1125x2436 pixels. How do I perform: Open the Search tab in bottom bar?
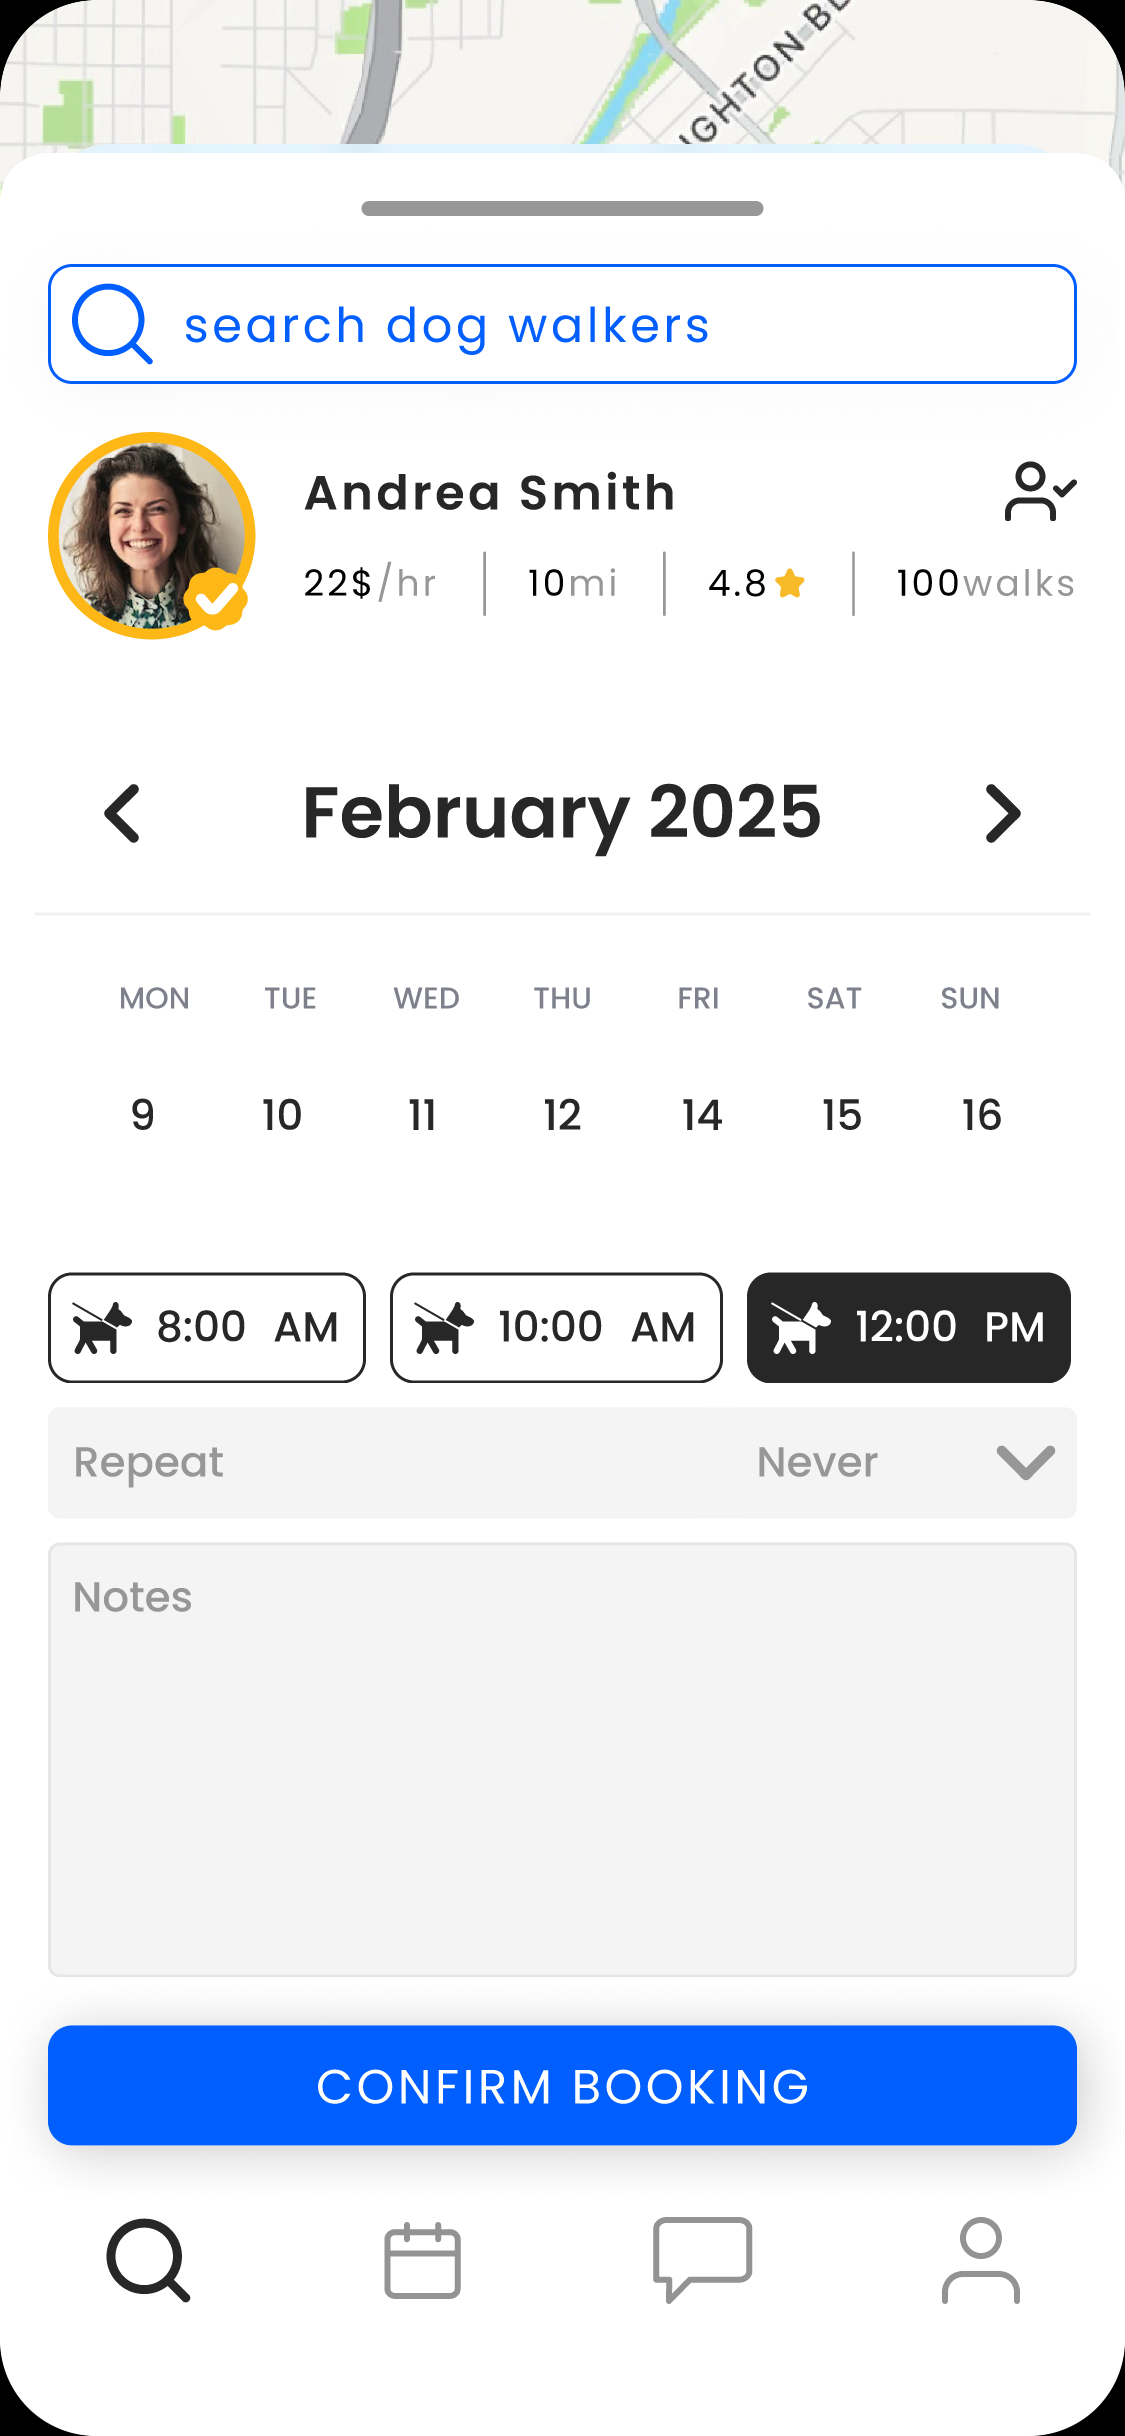(148, 2260)
